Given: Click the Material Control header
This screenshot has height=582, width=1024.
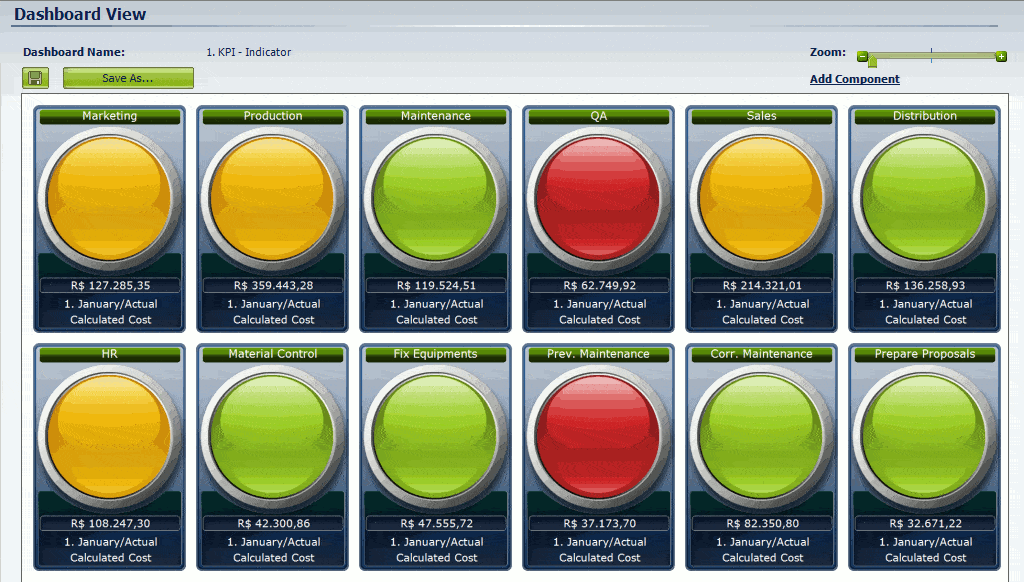Looking at the screenshot, I should point(273,354).
